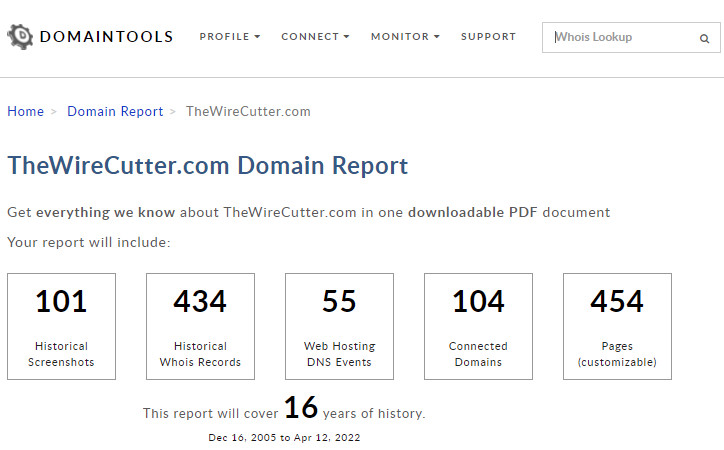Image resolution: width=724 pixels, height=450 pixels.
Task: Expand the MONITOR dropdown menu
Action: point(405,36)
